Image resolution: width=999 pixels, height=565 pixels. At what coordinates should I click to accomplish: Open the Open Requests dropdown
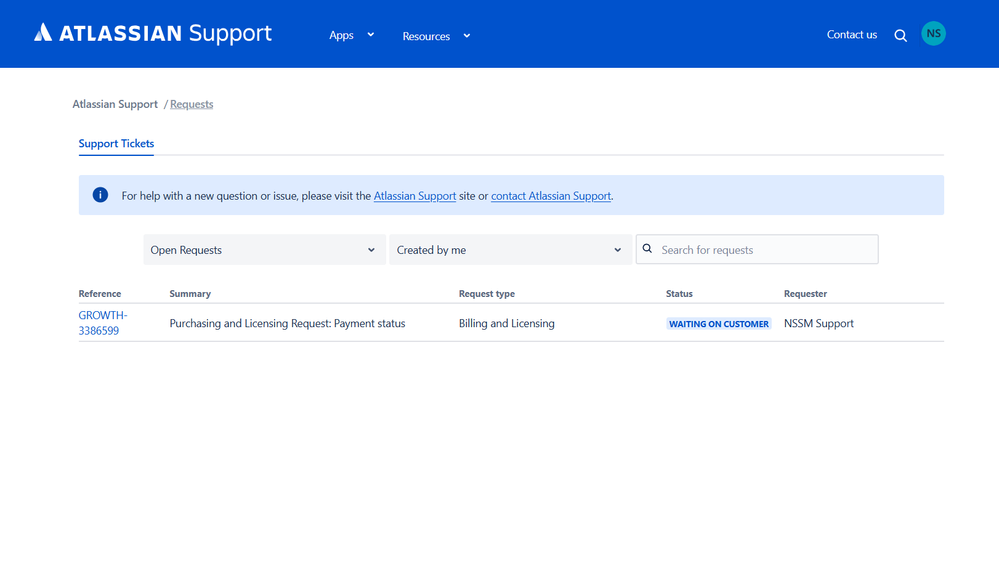[x=264, y=250]
